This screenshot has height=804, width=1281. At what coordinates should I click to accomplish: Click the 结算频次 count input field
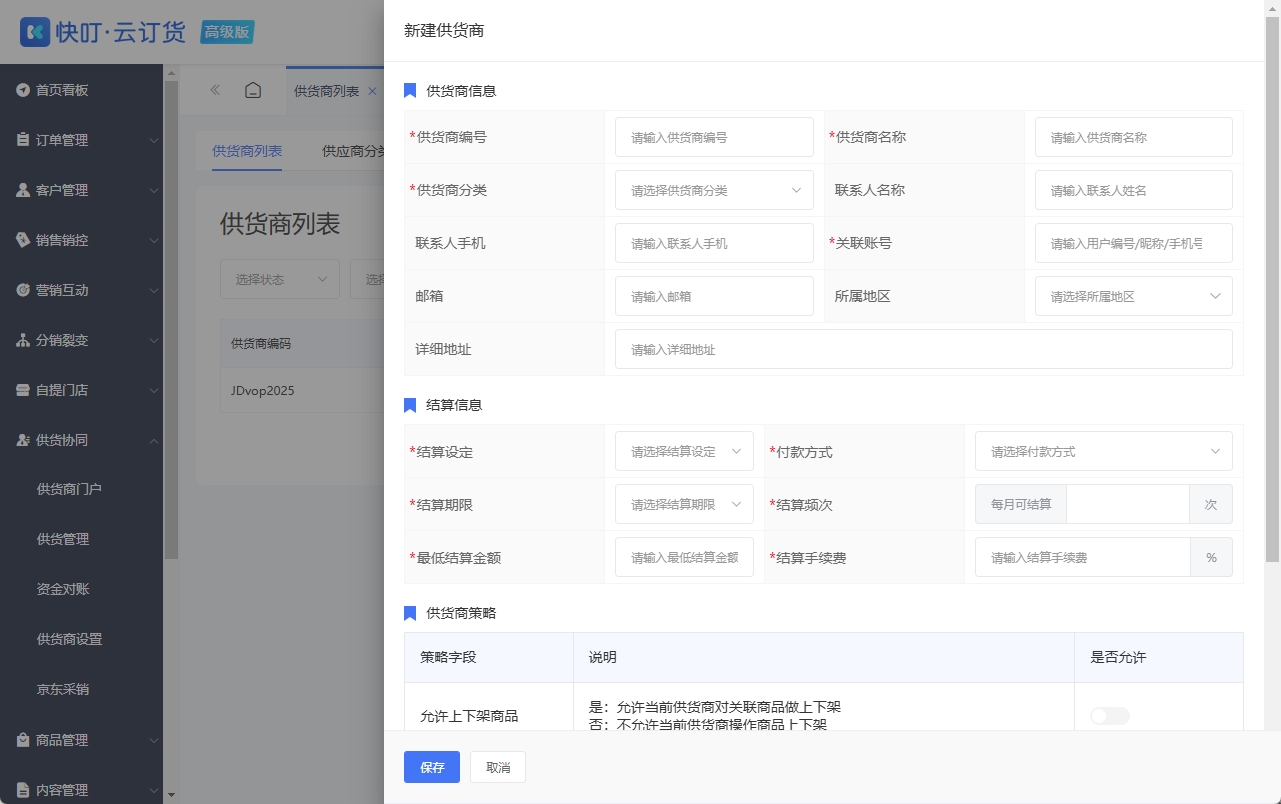pyautogui.click(x=1128, y=504)
